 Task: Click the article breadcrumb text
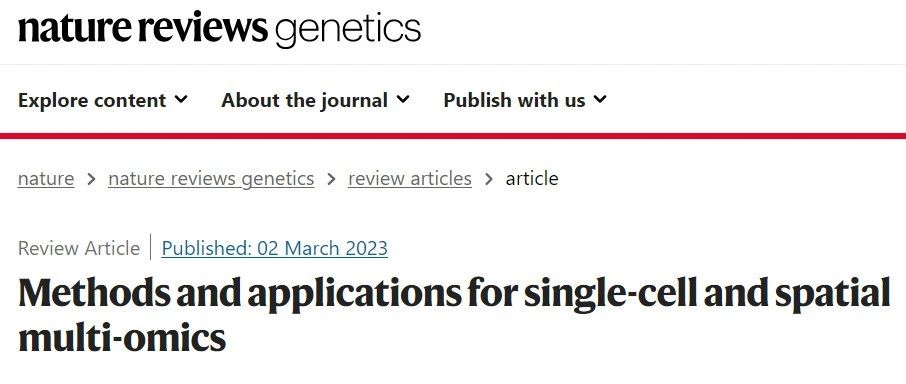tap(532, 178)
